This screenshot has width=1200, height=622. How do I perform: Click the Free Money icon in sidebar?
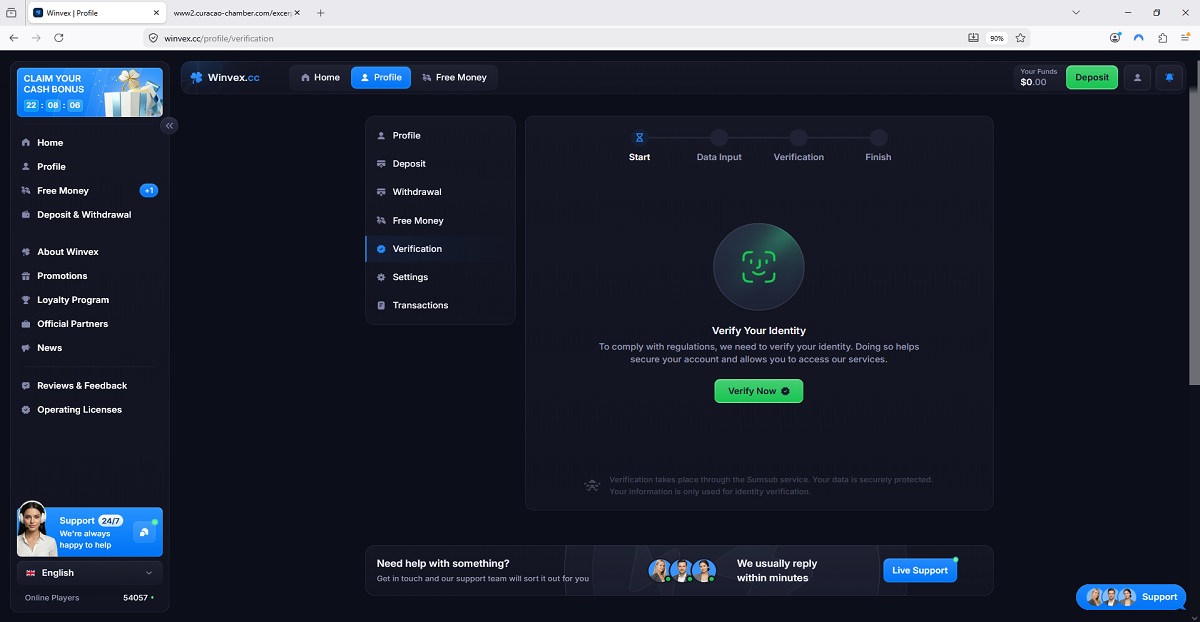click(26, 191)
